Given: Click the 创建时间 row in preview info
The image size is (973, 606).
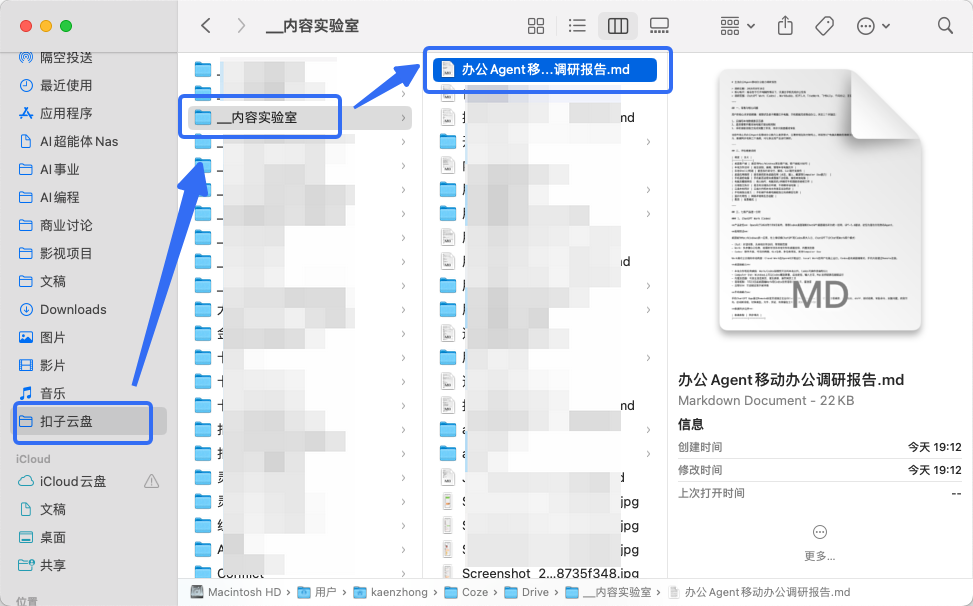Looking at the screenshot, I should [x=820, y=447].
